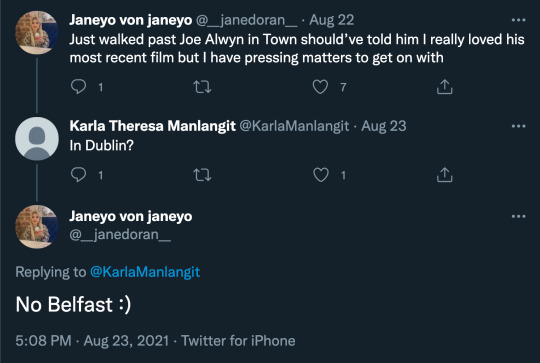The image size is (540, 363).
Task: Open Karla's default gray avatar
Action: coord(37,138)
